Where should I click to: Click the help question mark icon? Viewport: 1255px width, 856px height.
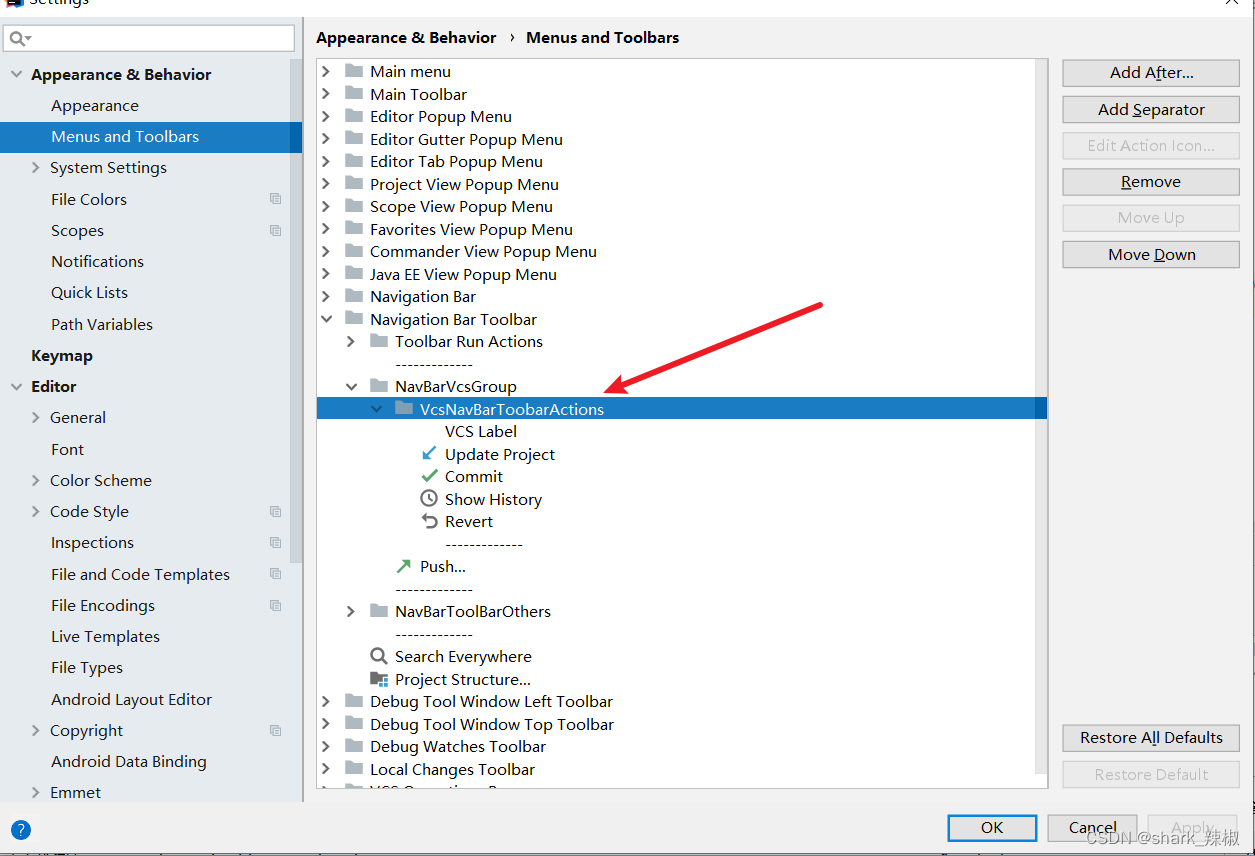pyautogui.click(x=21, y=829)
